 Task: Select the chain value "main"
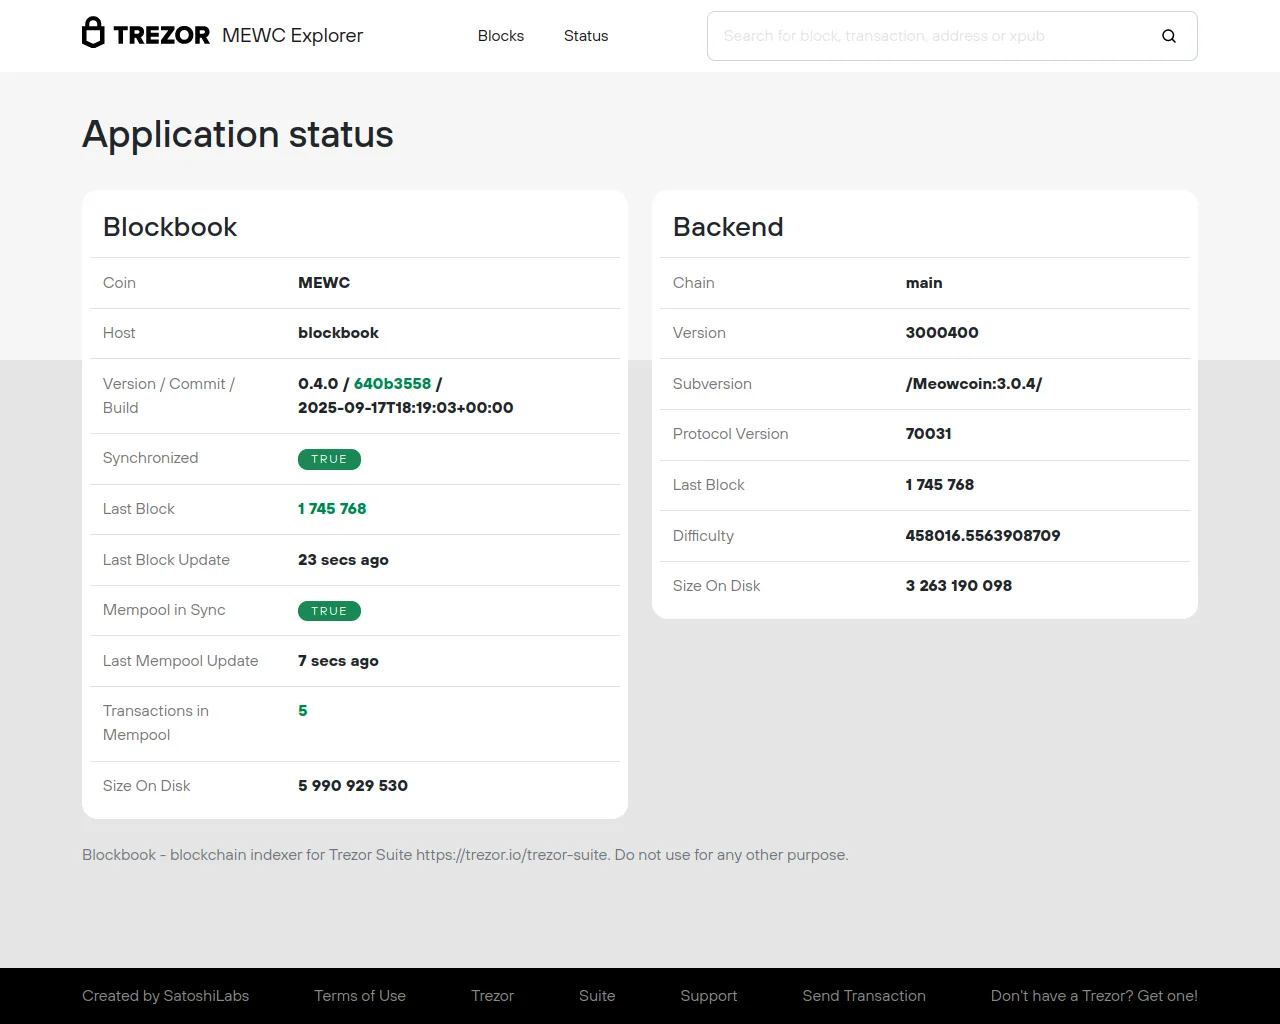(x=924, y=283)
